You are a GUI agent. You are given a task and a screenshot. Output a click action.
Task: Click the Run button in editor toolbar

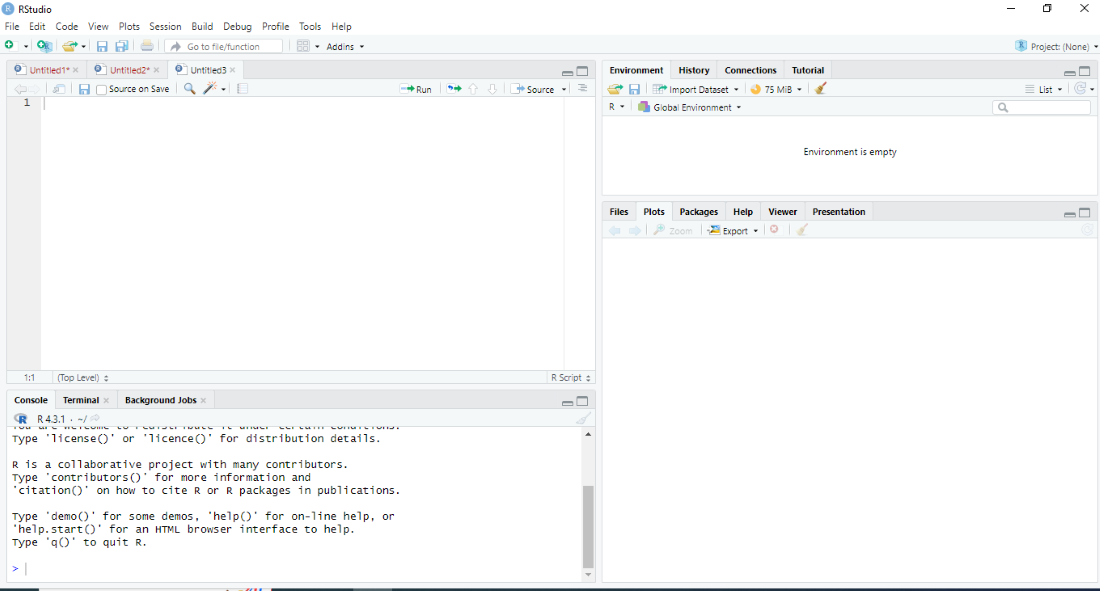(x=416, y=89)
